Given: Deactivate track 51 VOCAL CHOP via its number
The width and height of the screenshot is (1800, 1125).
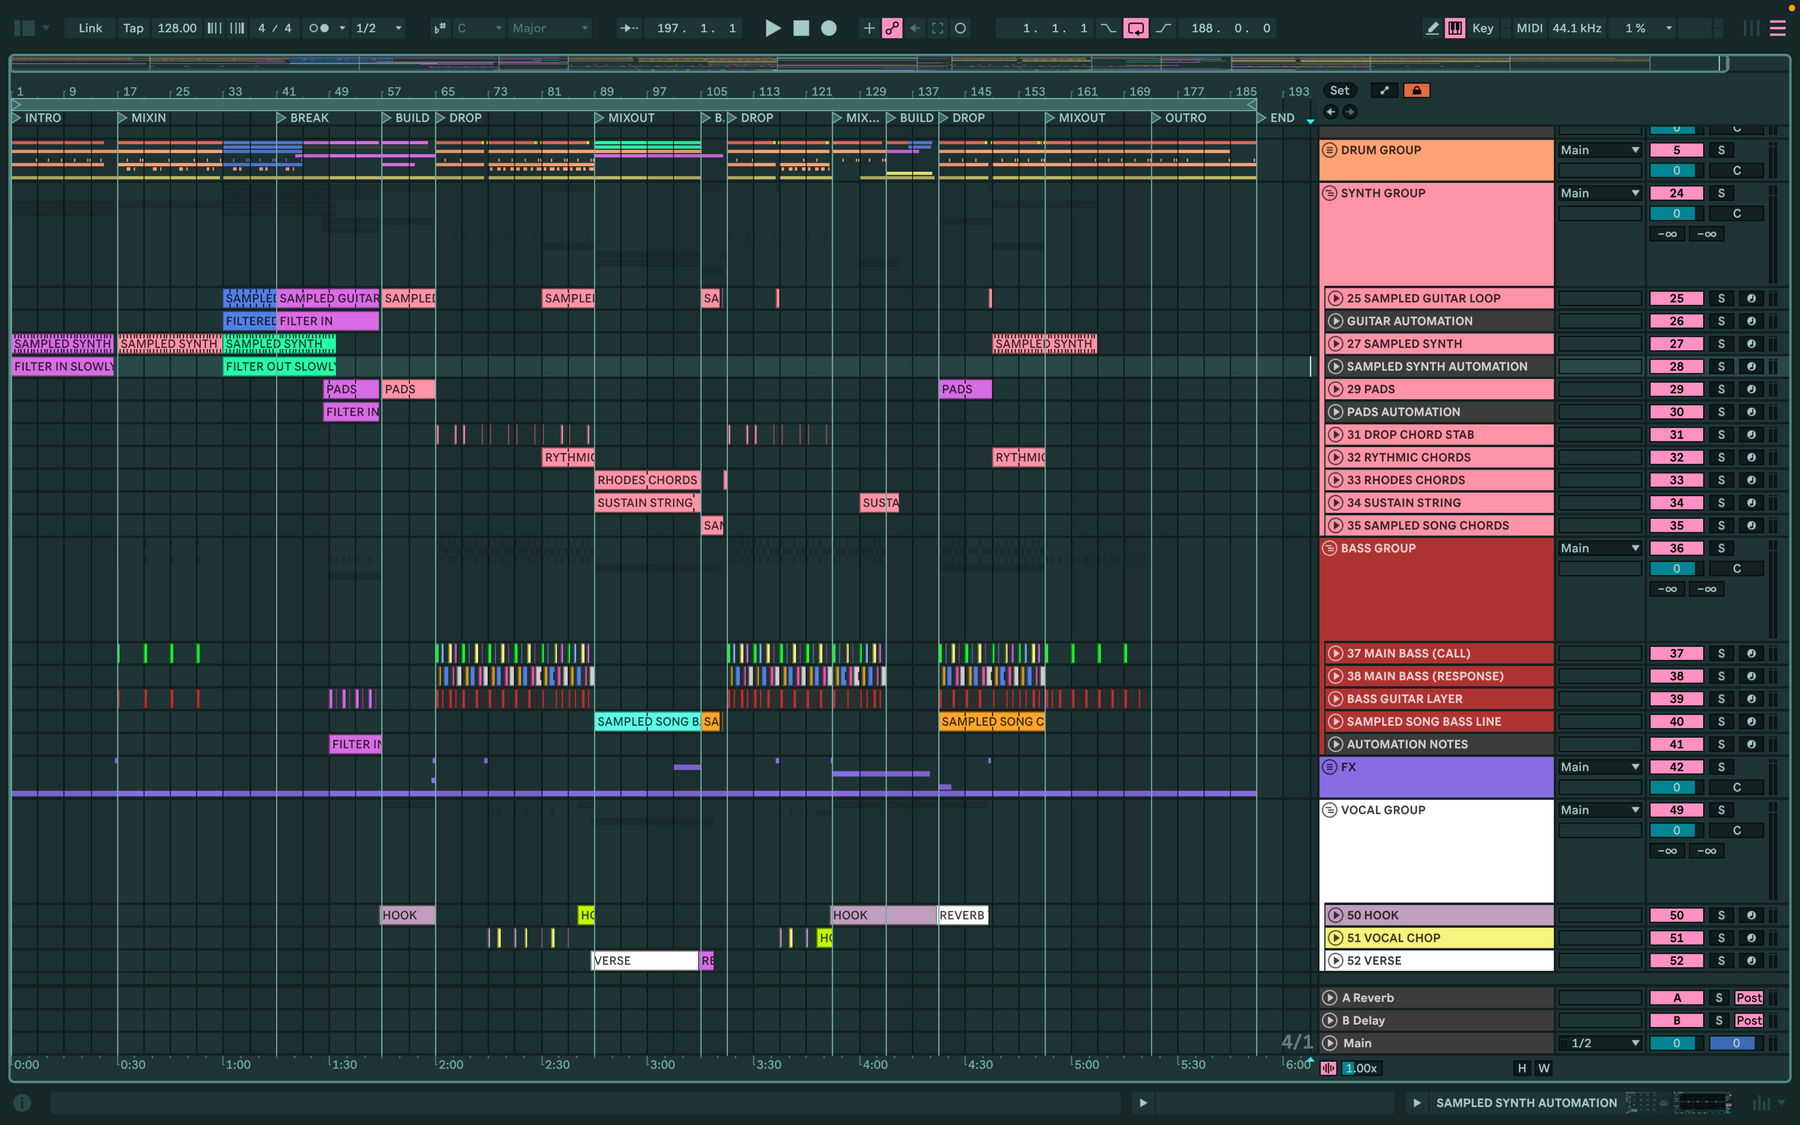Looking at the screenshot, I should 1676,938.
